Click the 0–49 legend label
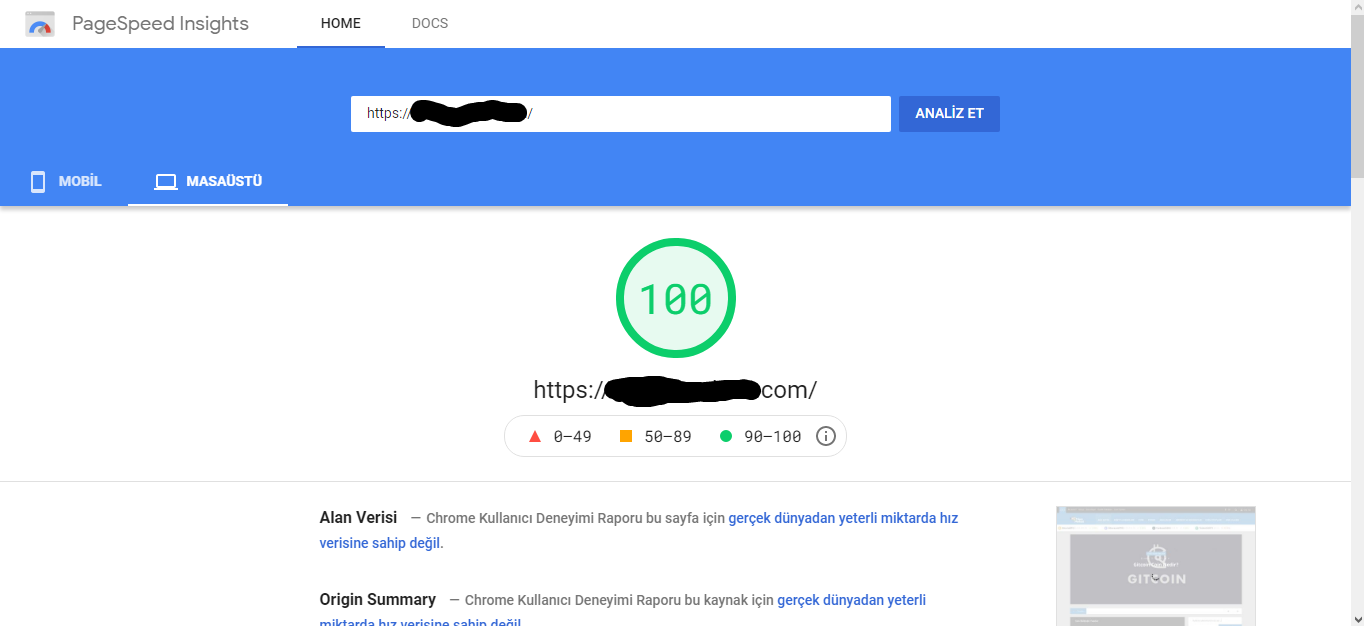 pos(572,437)
